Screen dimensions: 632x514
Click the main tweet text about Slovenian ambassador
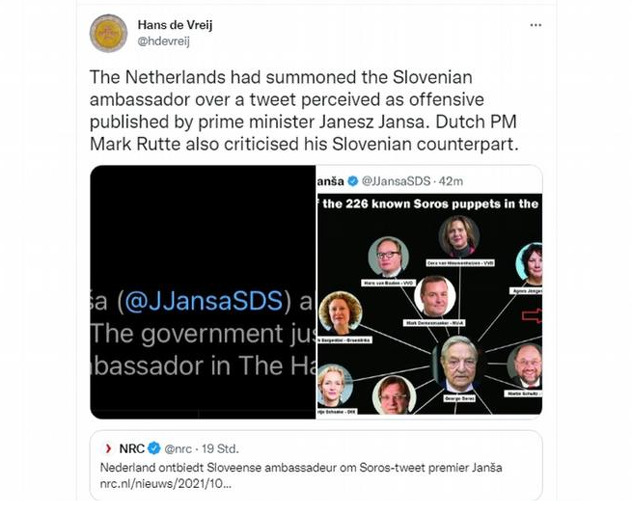(304, 110)
